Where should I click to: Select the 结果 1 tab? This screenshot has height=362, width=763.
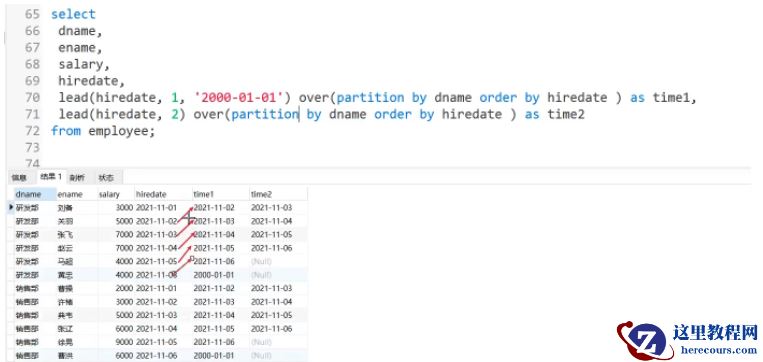(51, 177)
